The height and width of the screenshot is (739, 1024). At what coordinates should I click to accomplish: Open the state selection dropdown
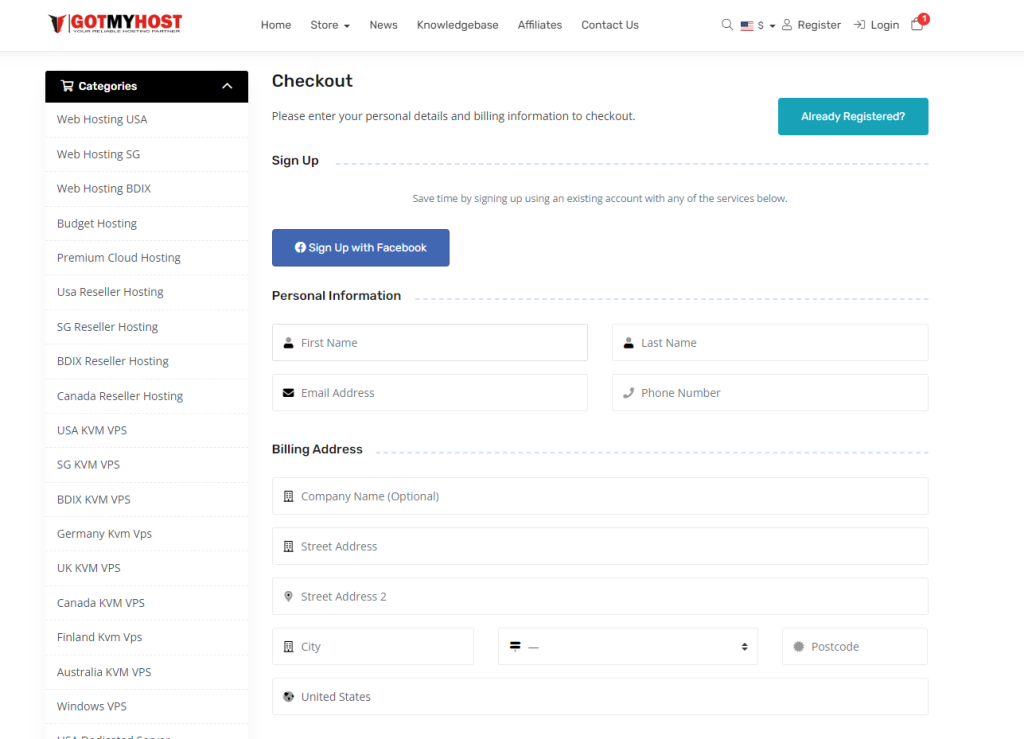627,647
